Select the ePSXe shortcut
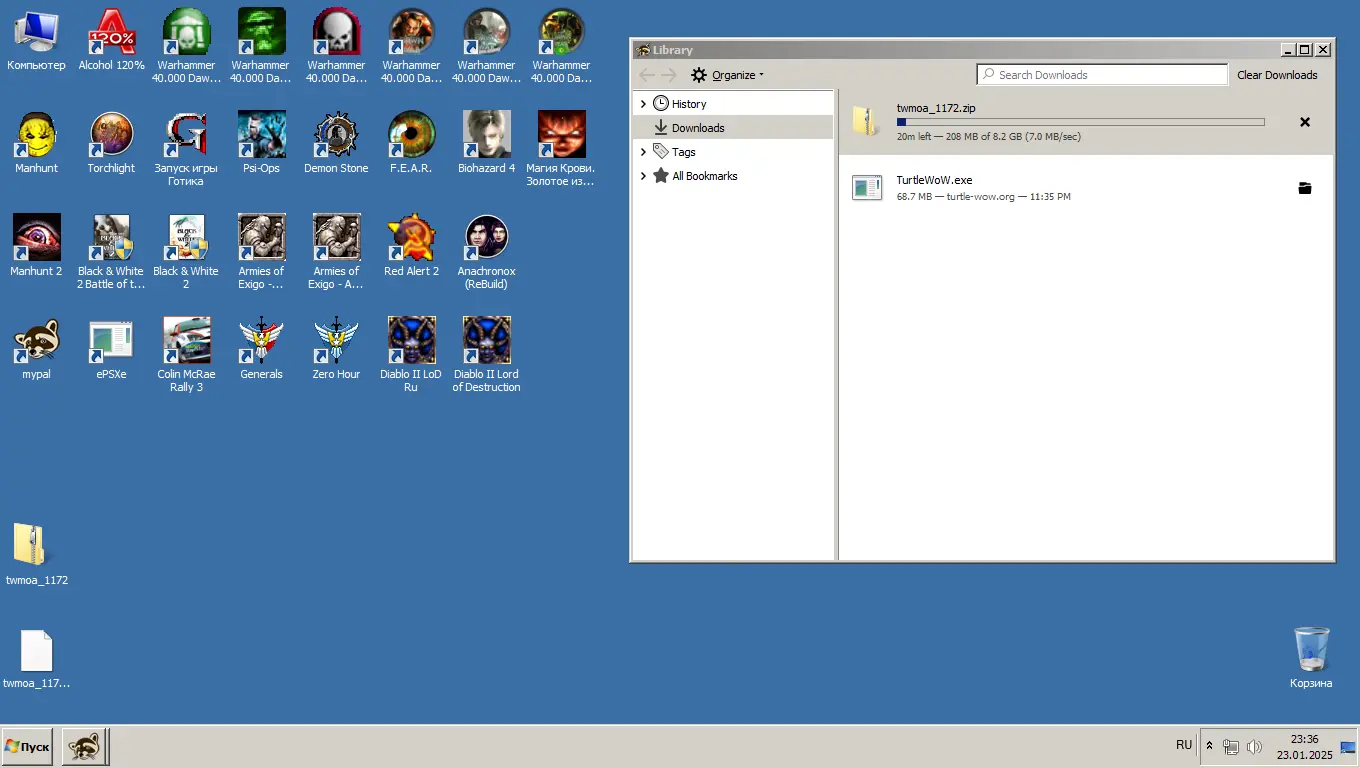 pos(111,349)
